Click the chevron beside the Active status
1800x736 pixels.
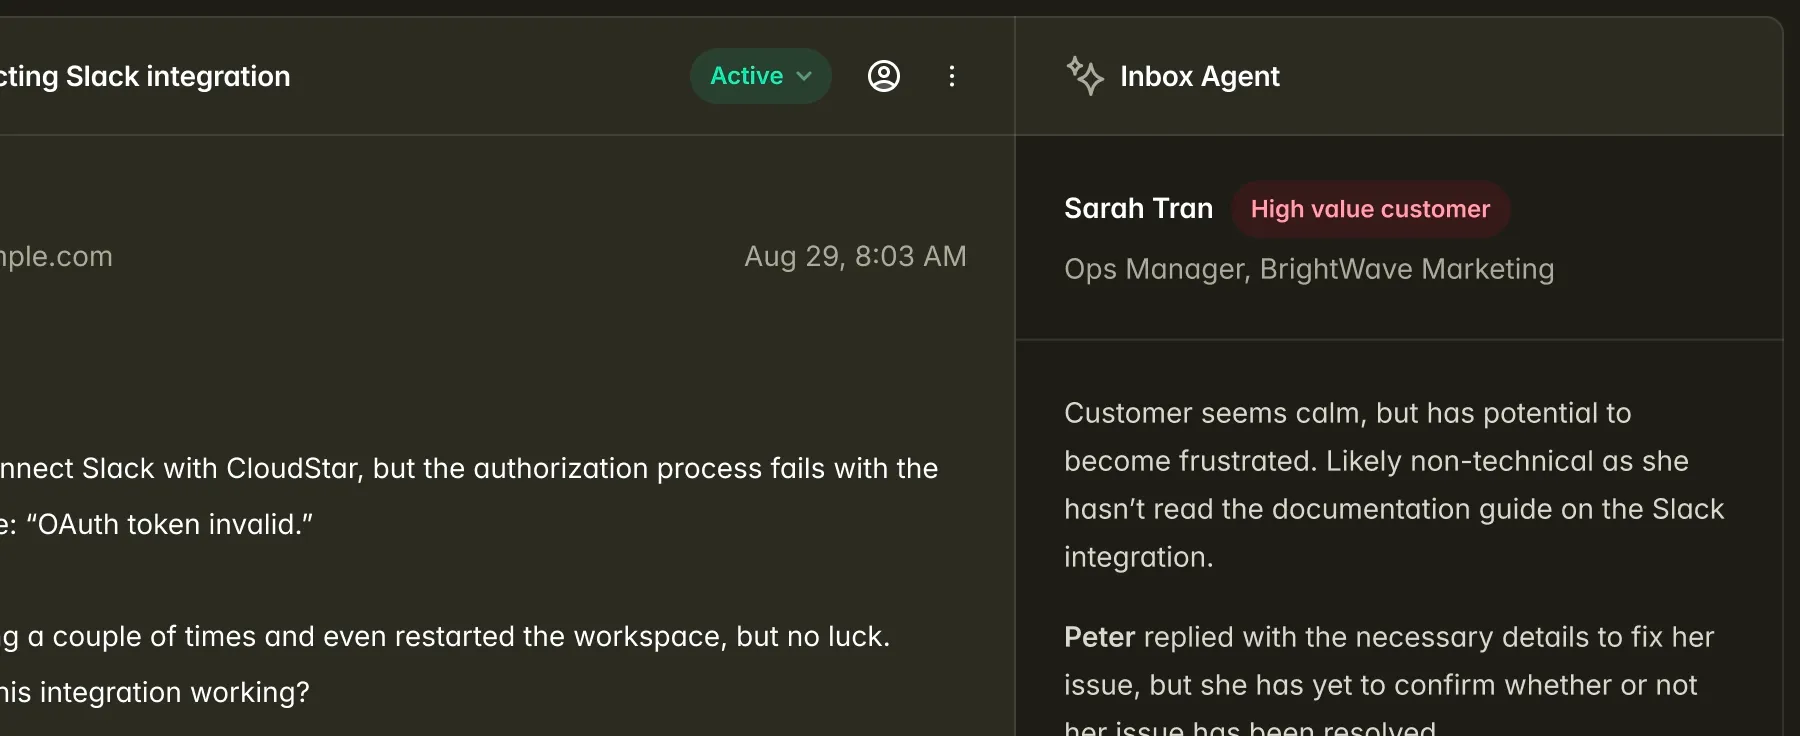point(804,76)
